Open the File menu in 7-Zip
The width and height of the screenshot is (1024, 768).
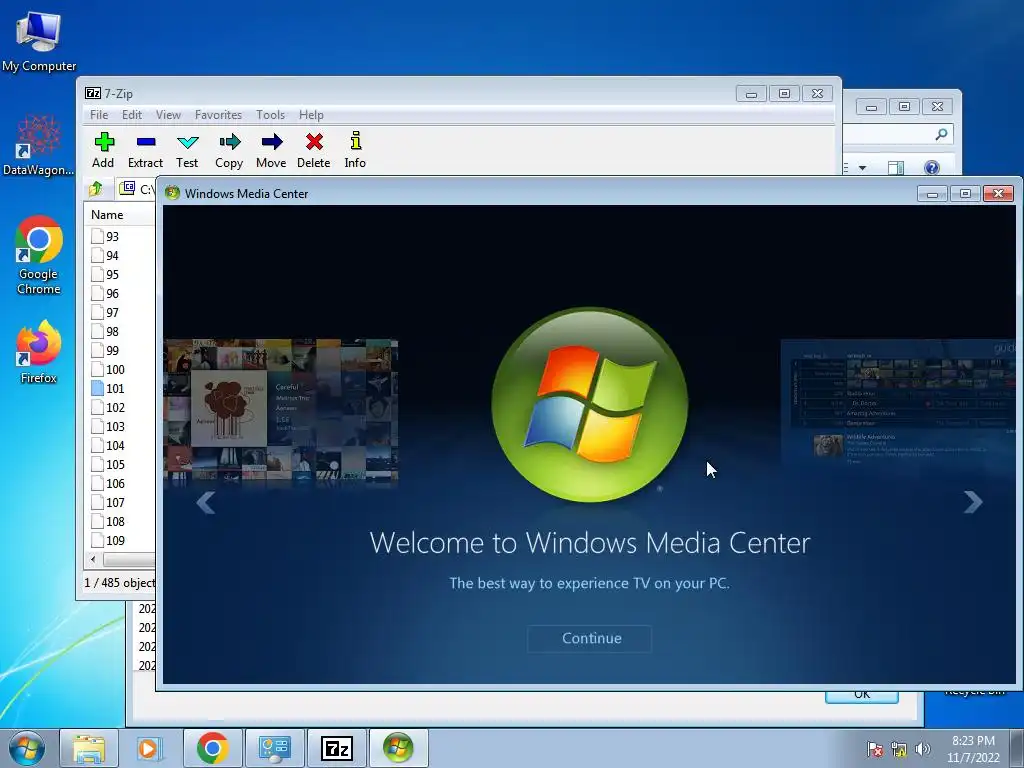tap(99, 115)
